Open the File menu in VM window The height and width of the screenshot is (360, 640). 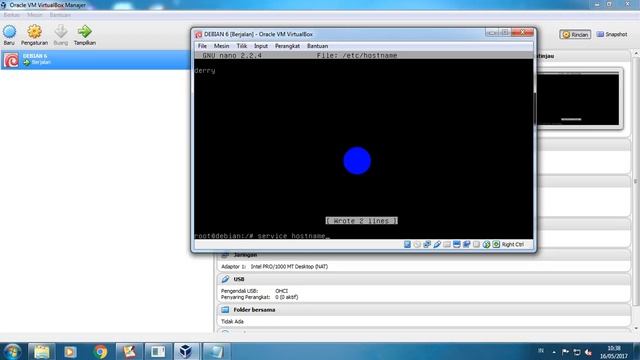(x=202, y=46)
